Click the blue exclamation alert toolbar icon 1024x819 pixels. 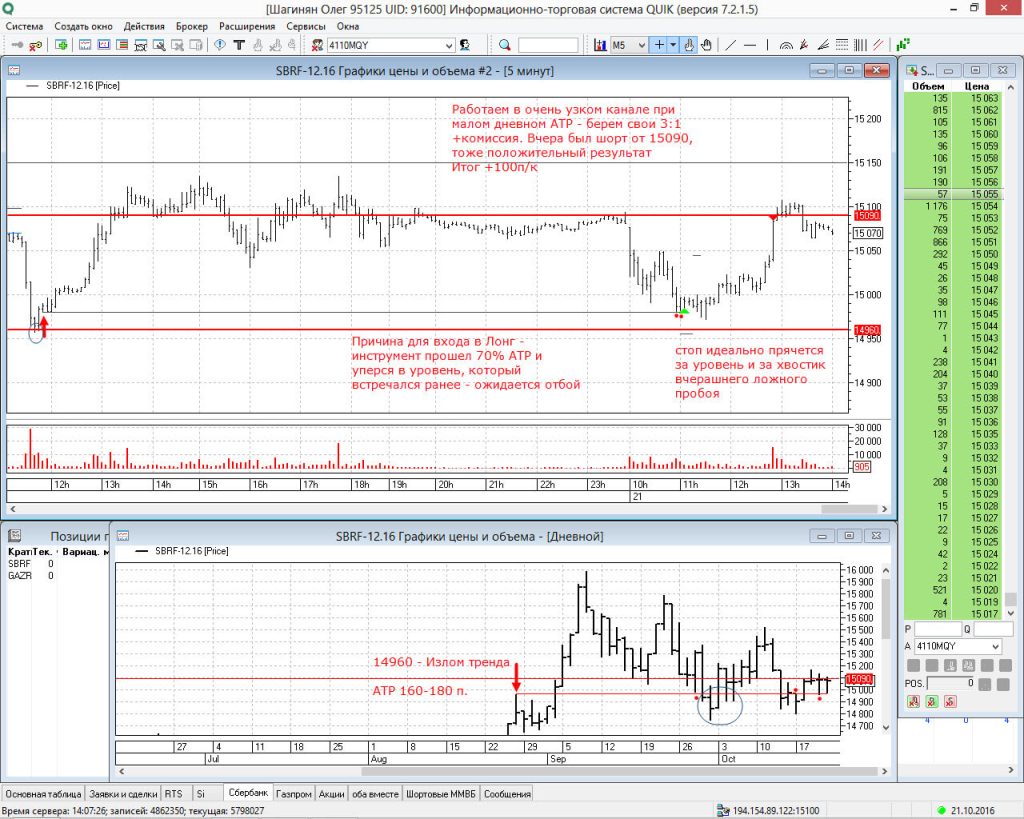click(x=220, y=45)
